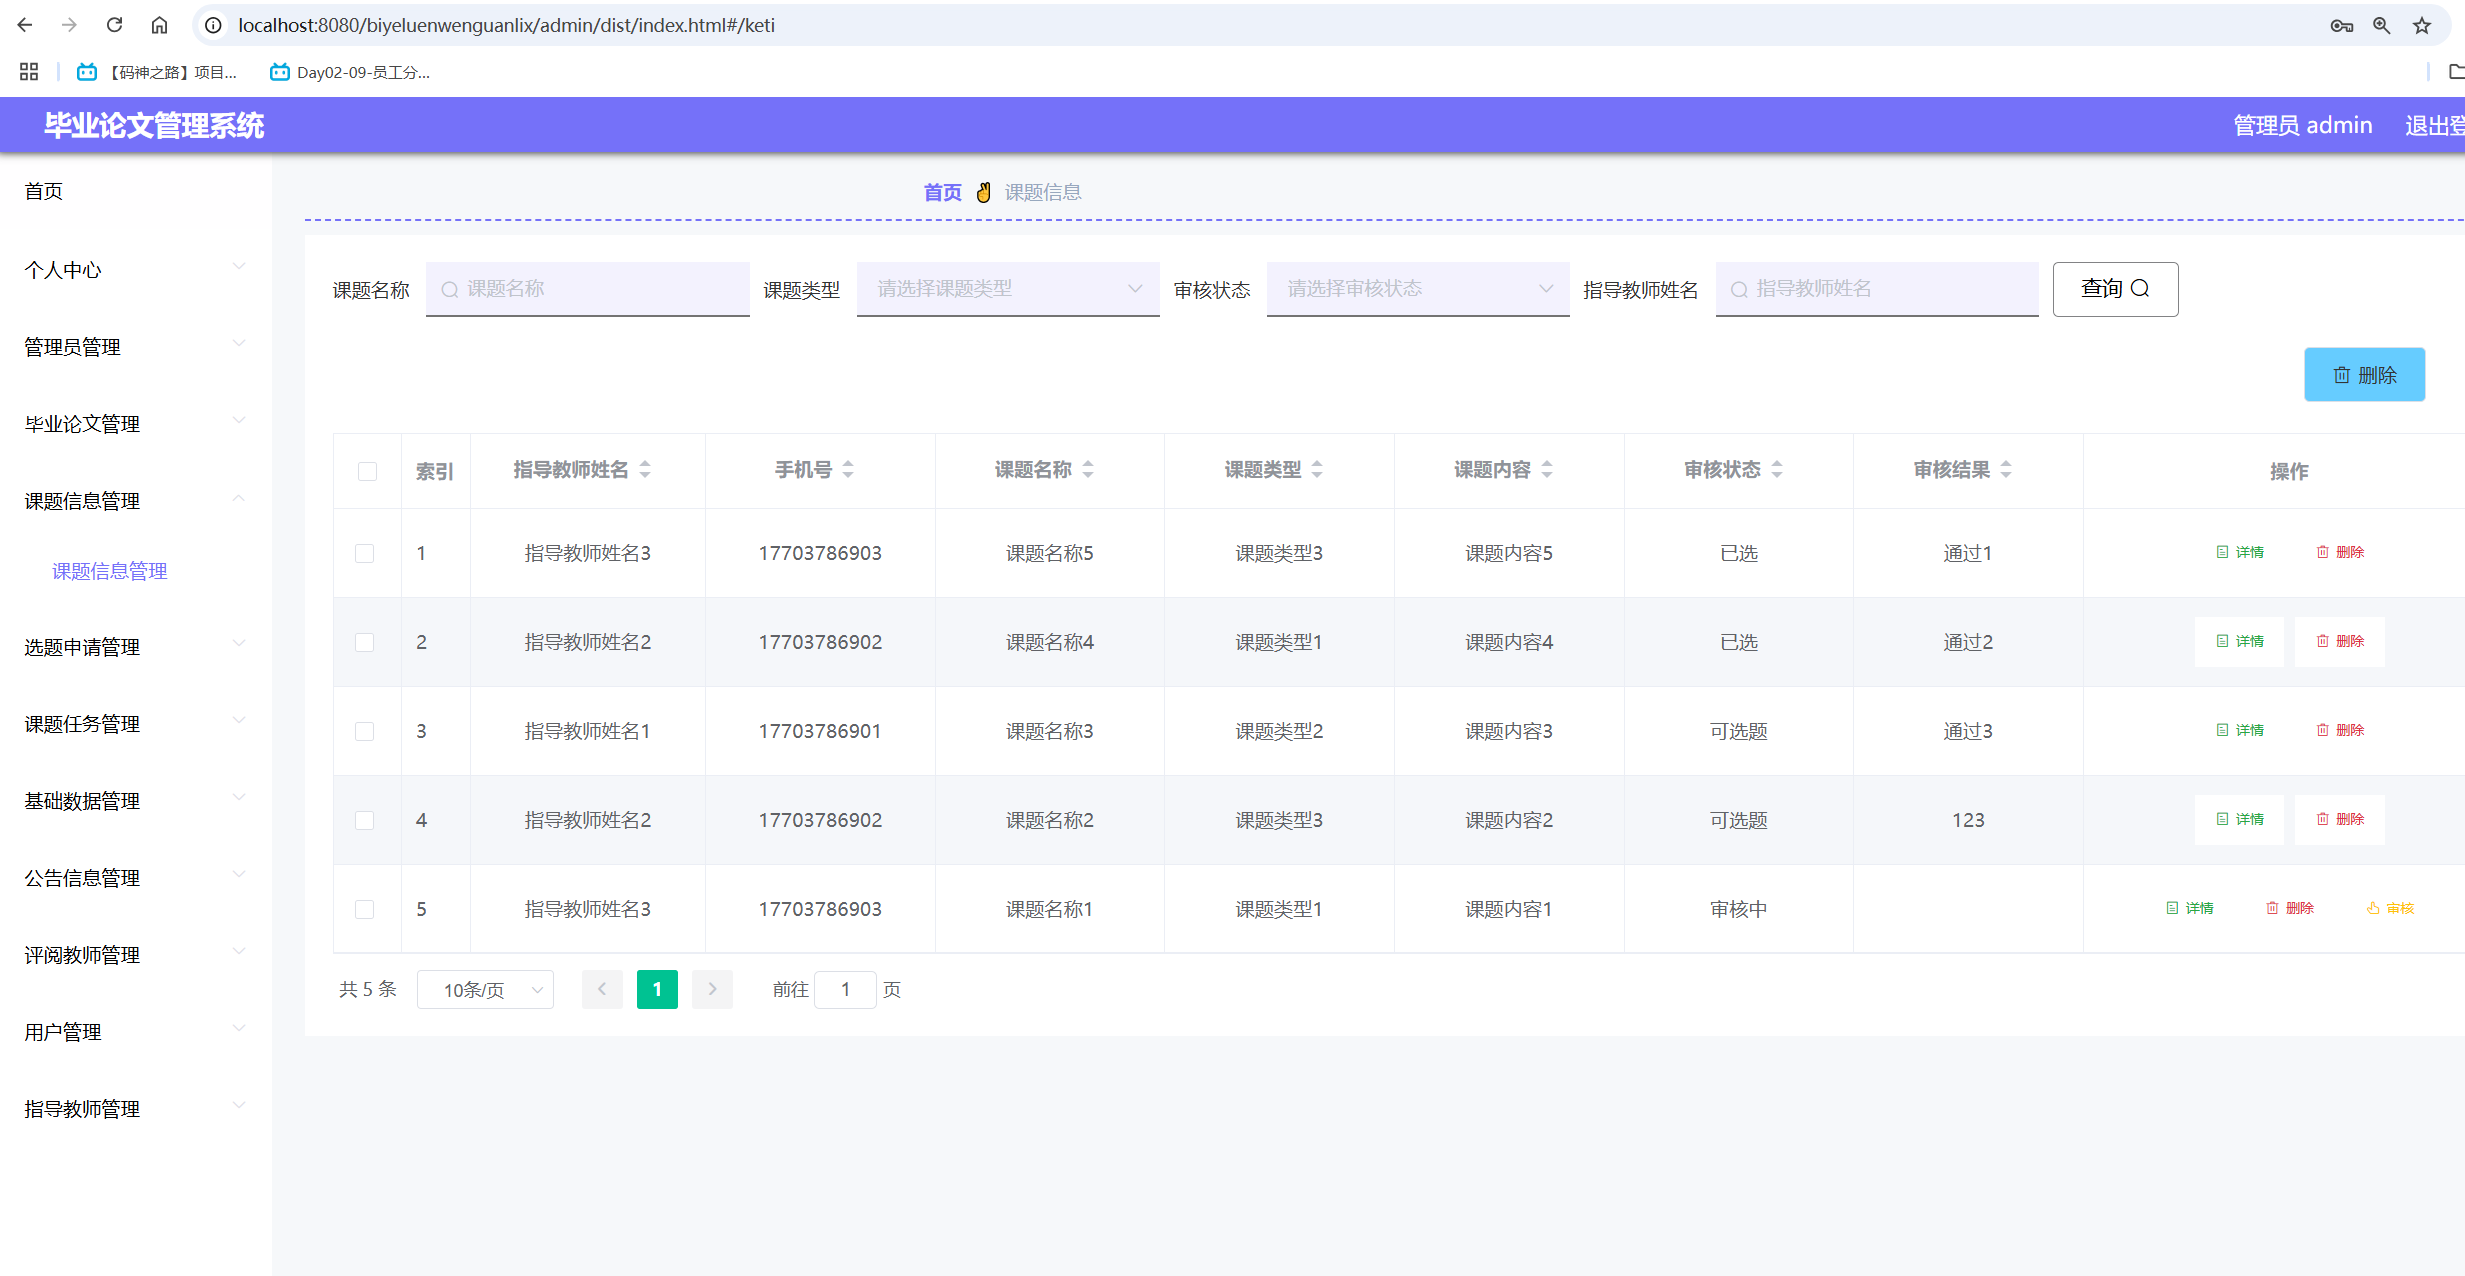
Task: Expand 毕业论文管理 sidebar menu
Action: (135, 424)
